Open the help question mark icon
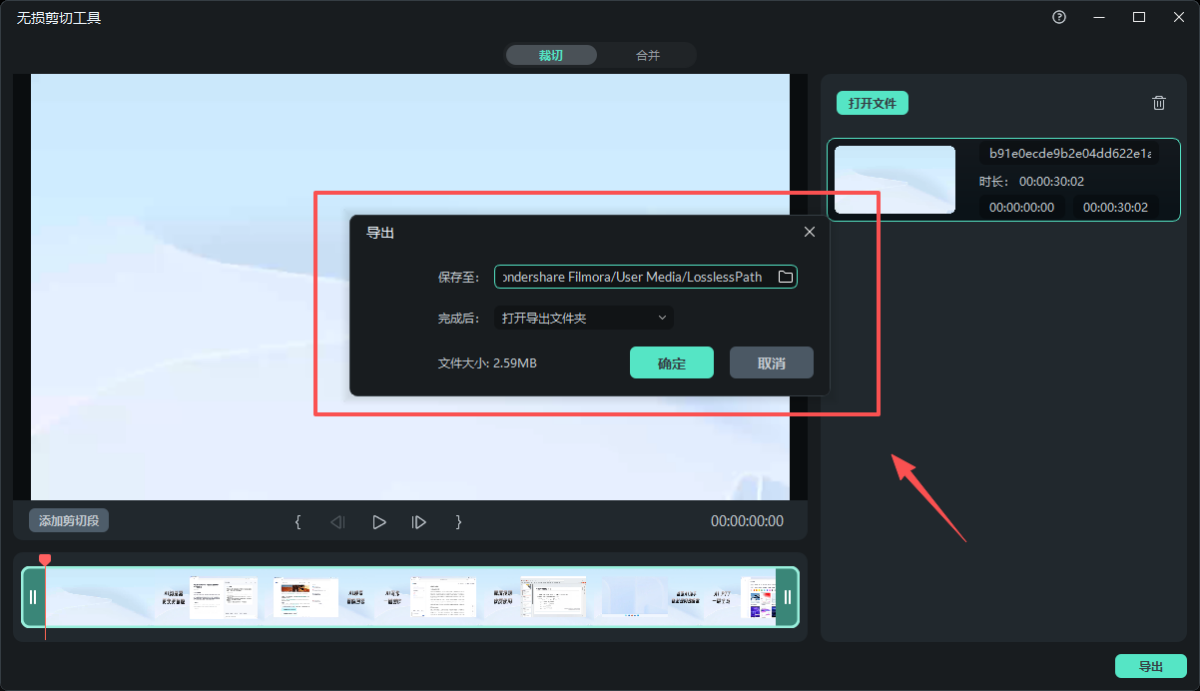The width and height of the screenshot is (1200, 691). [1059, 18]
